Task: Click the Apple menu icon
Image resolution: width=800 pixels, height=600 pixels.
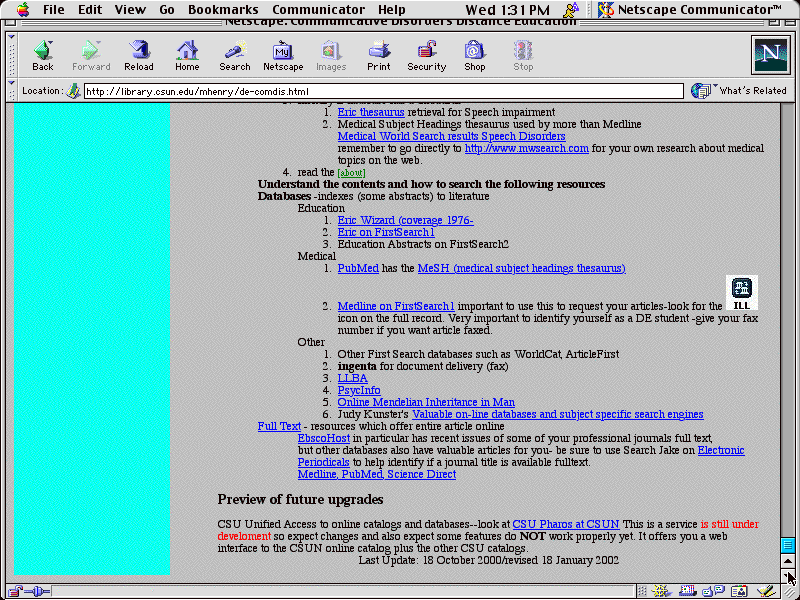Action: point(22,9)
